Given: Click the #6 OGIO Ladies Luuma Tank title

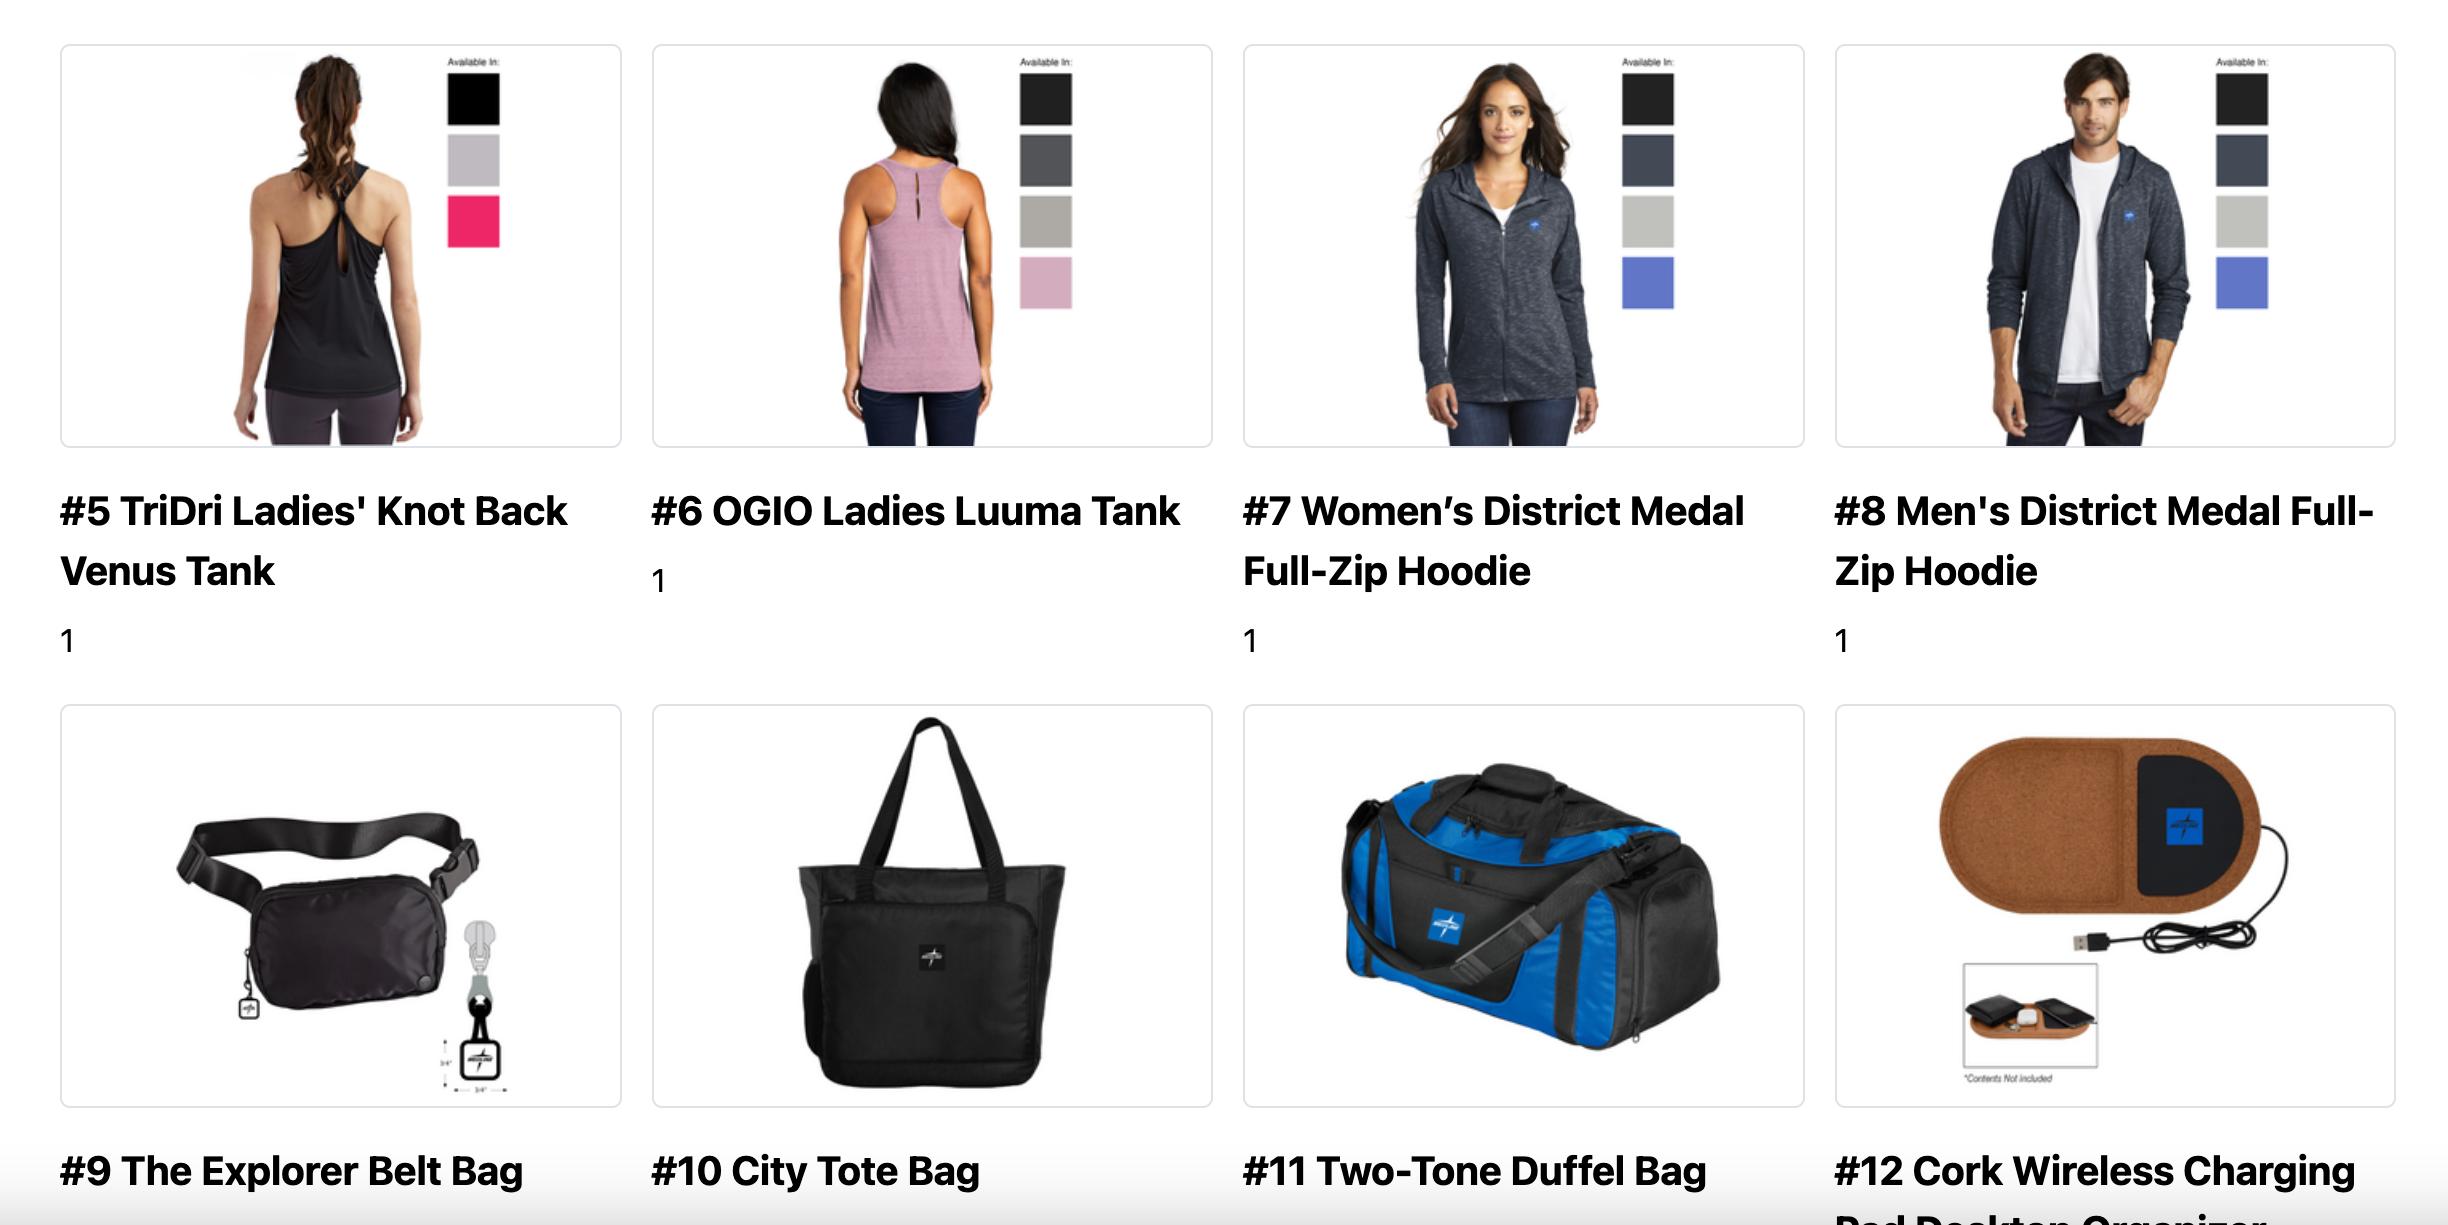Looking at the screenshot, I should pyautogui.click(x=916, y=511).
